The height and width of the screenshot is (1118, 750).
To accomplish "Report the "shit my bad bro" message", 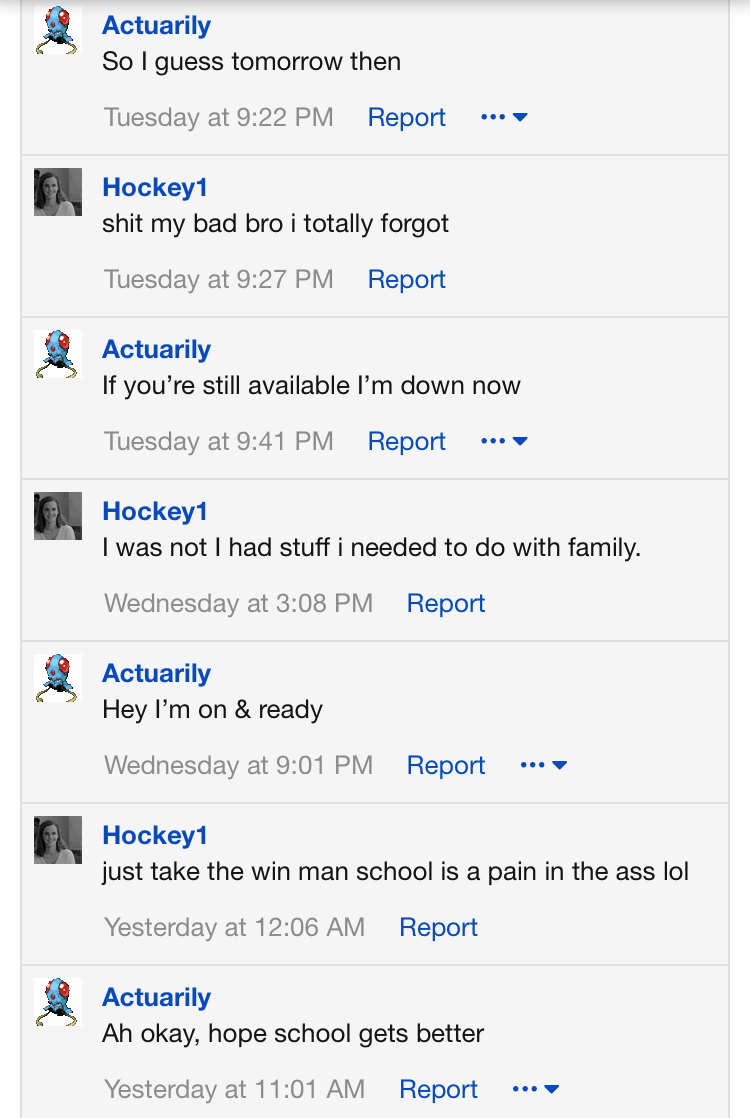I will 406,279.
